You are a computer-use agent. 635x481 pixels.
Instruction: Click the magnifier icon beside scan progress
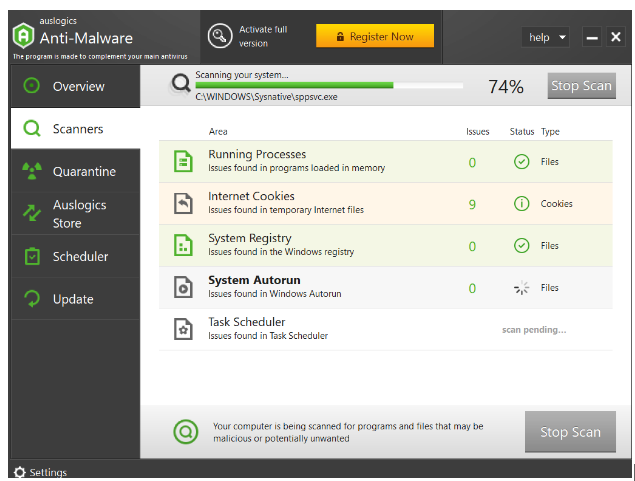[181, 83]
